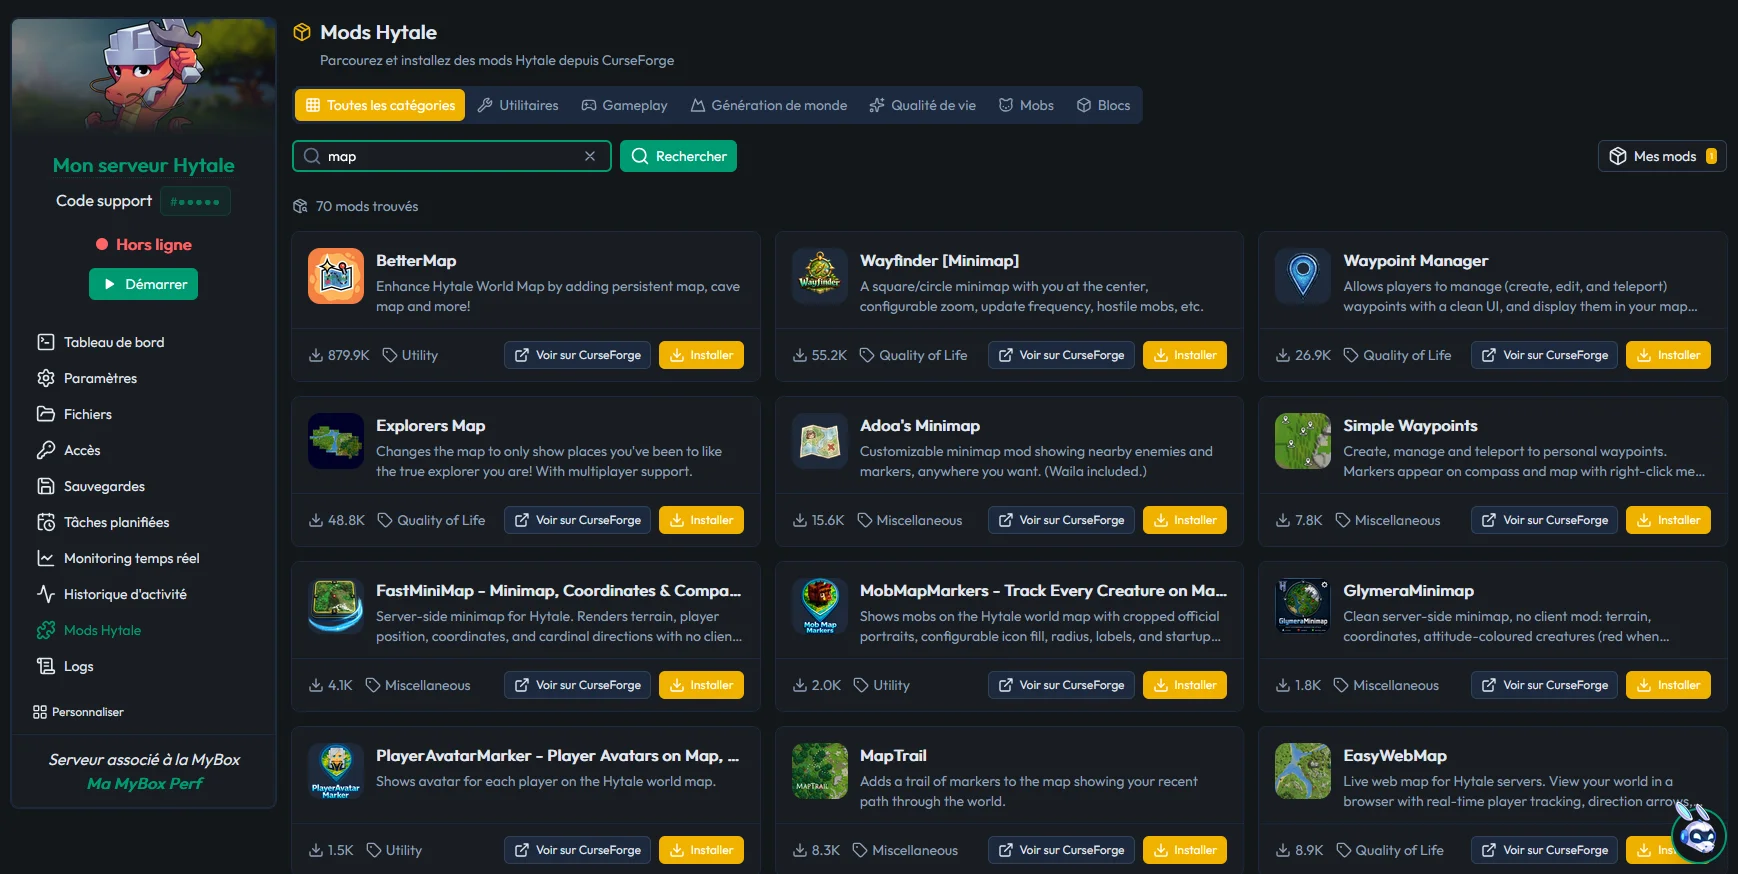Image resolution: width=1738 pixels, height=874 pixels.
Task: Filter by Gameplay category
Action: 624,105
